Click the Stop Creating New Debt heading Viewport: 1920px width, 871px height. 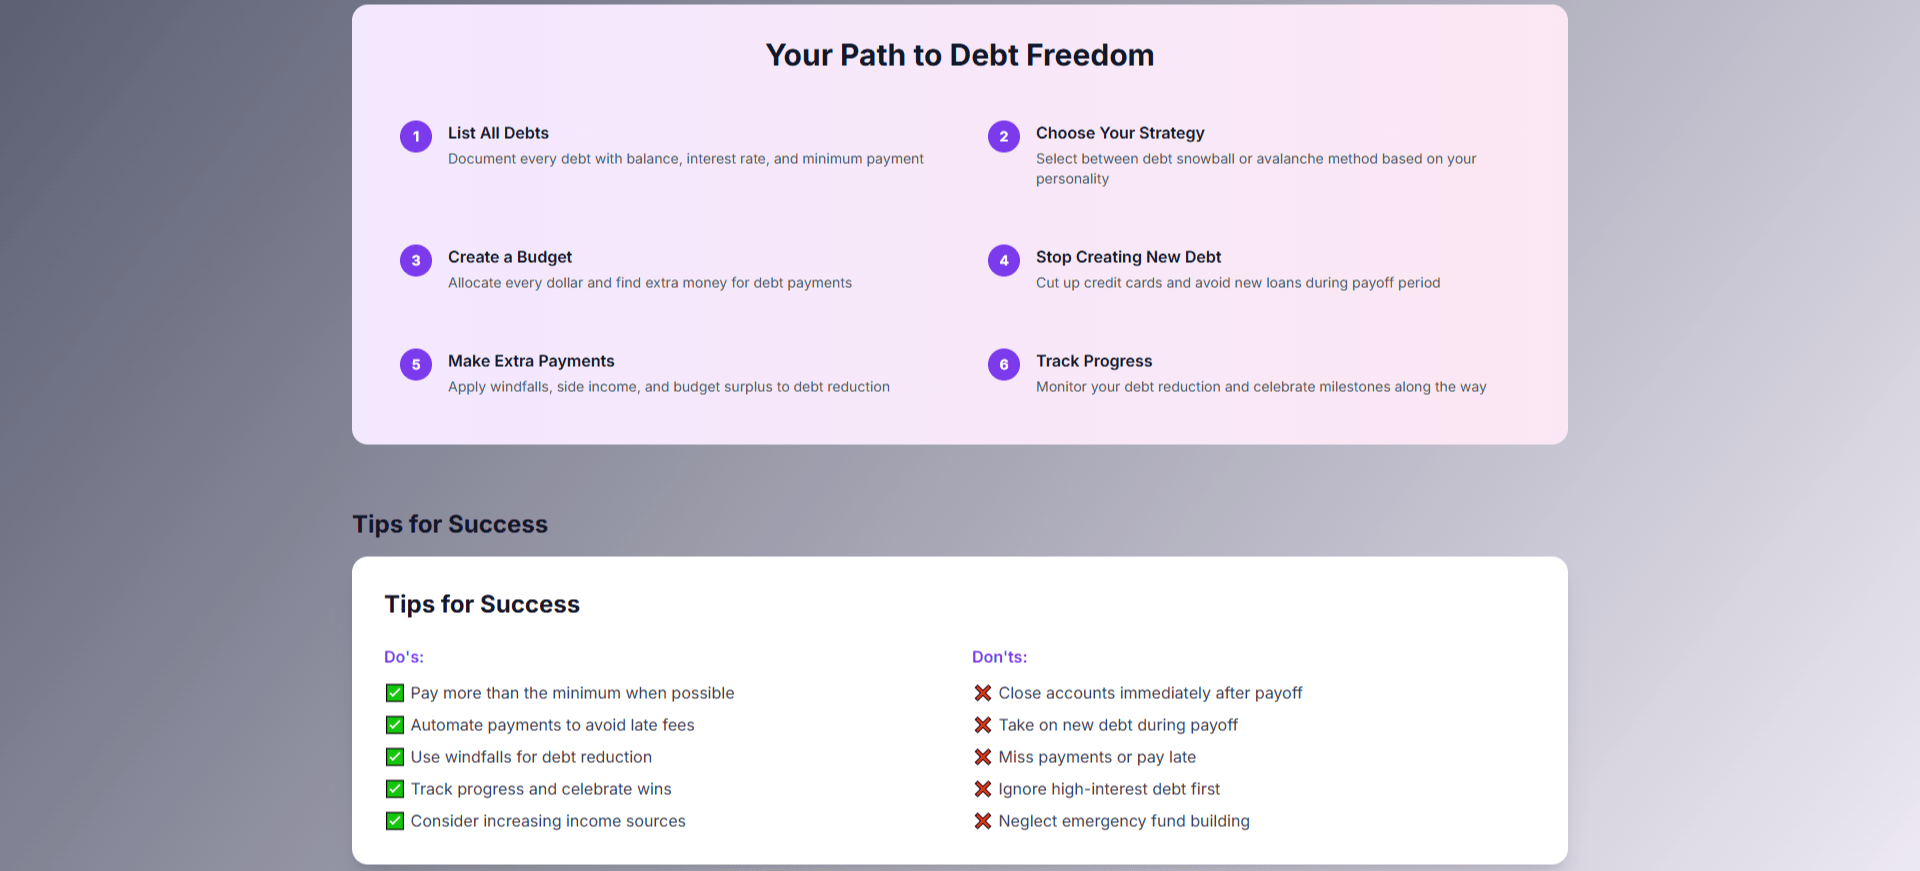pyautogui.click(x=1128, y=257)
